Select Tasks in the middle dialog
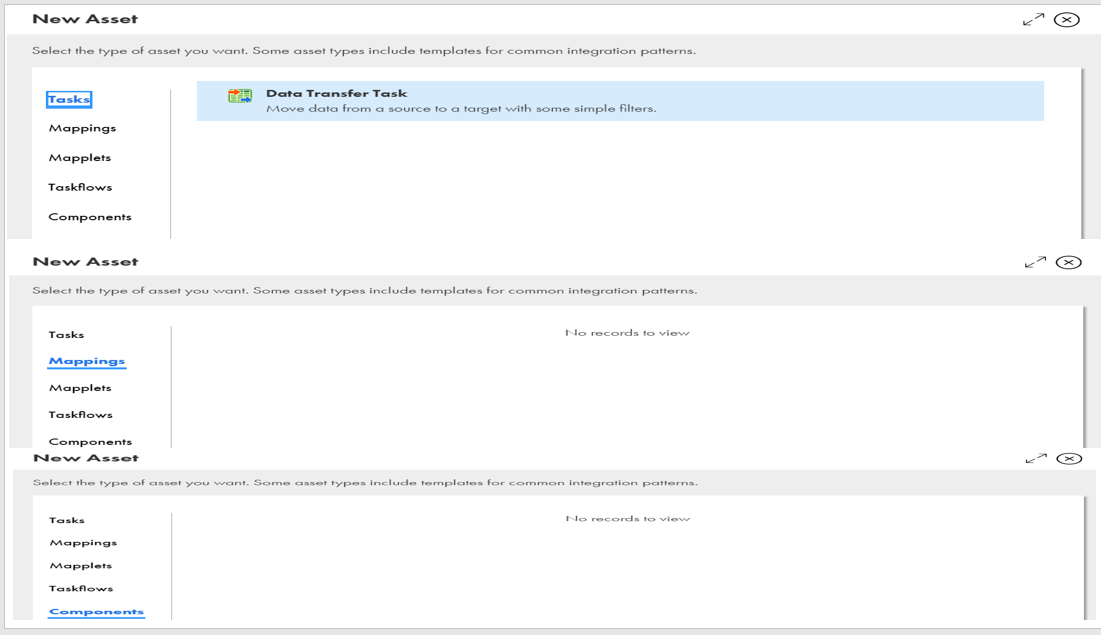This screenshot has height=635, width=1101. click(x=66, y=335)
